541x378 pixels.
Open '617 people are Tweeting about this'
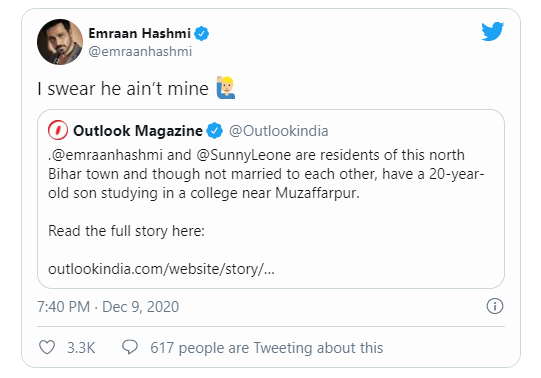[266, 348]
